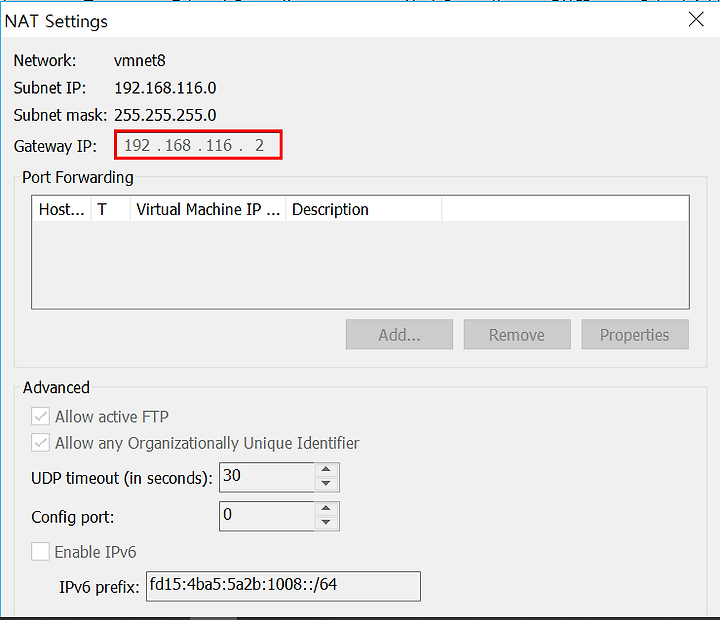Increase Config port with up arrow
Screen dimensions: 720x620
click(326, 509)
